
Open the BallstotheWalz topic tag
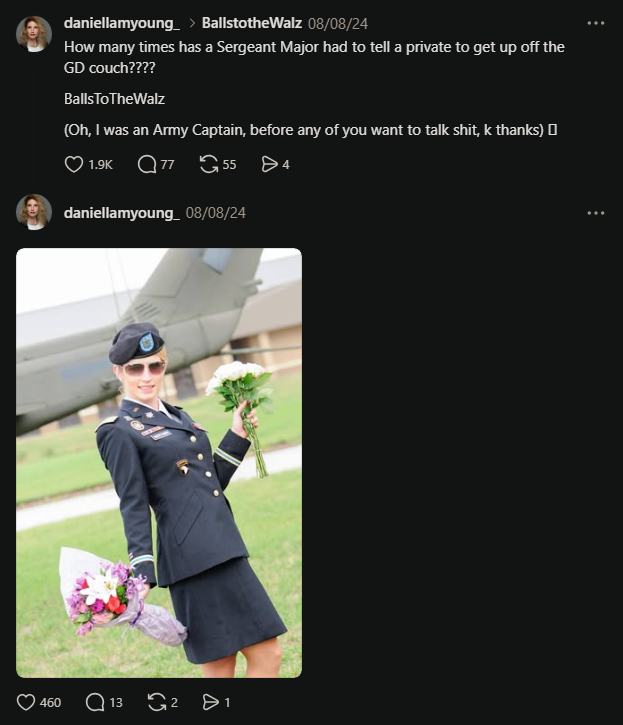(x=252, y=23)
